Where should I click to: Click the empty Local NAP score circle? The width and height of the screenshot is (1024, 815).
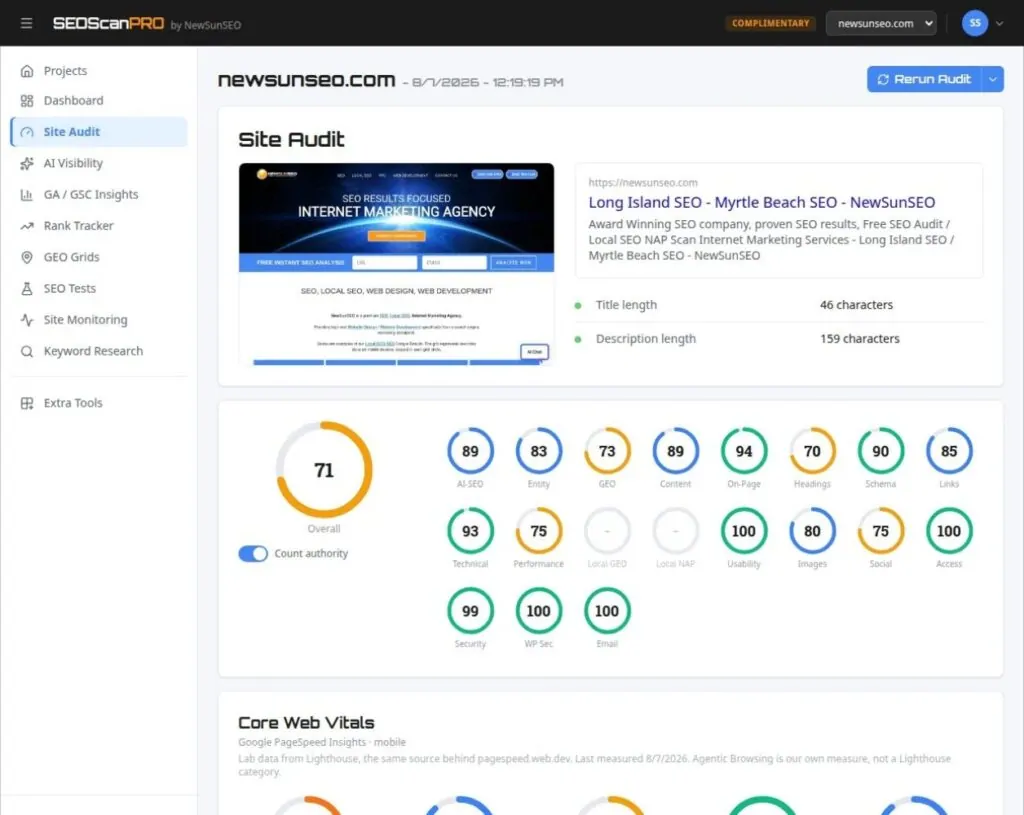(675, 531)
